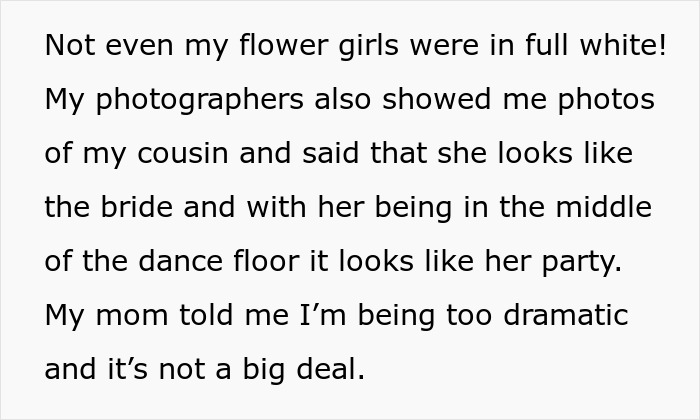The height and width of the screenshot is (420, 700).
Task: Click the word "told"
Action: click(x=204, y=317)
